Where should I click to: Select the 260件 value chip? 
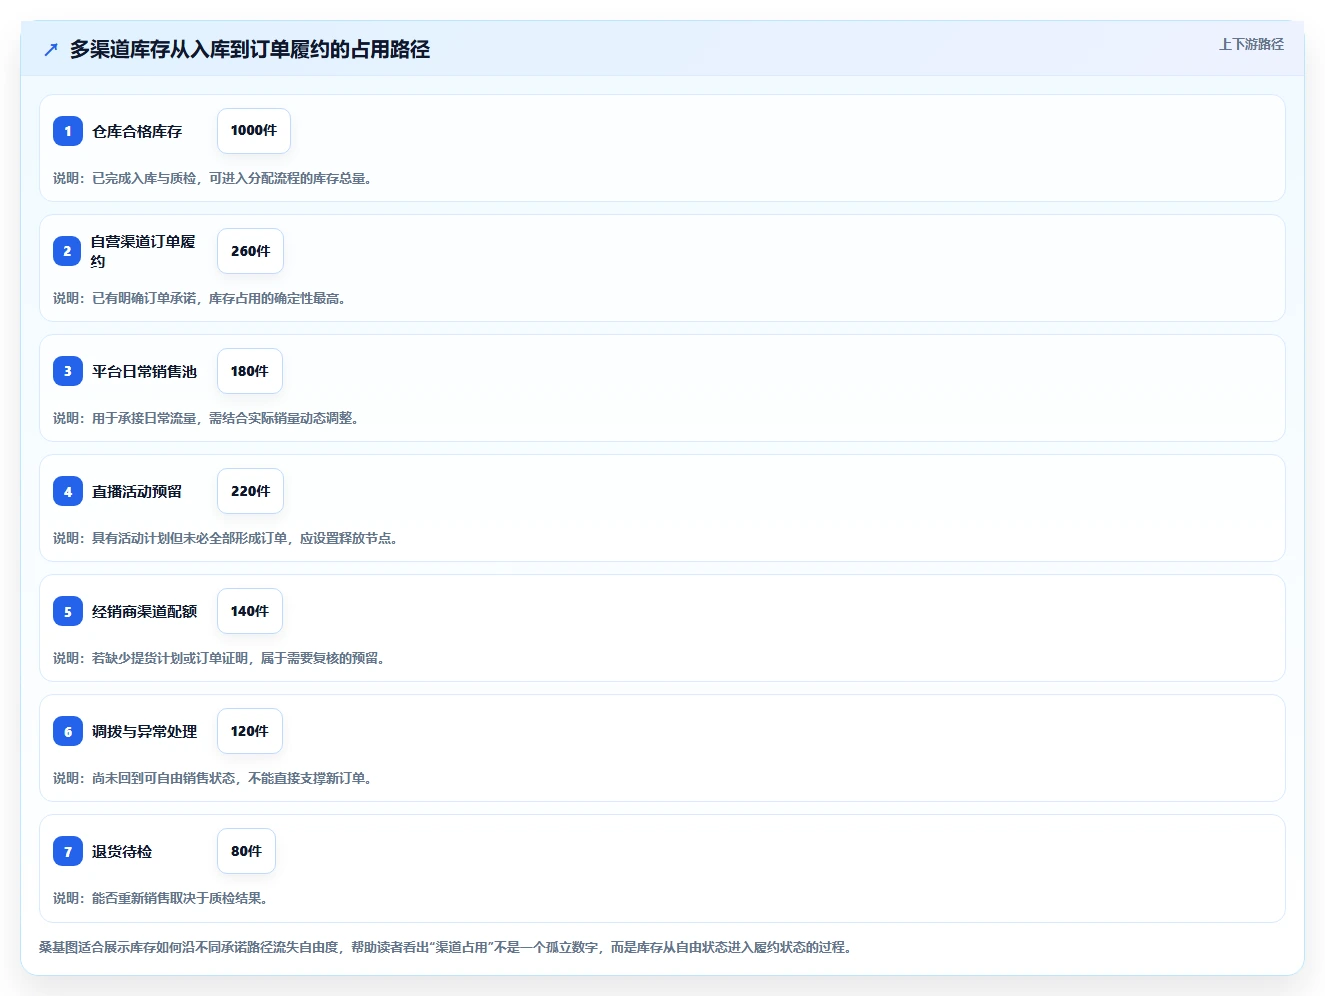pos(250,251)
